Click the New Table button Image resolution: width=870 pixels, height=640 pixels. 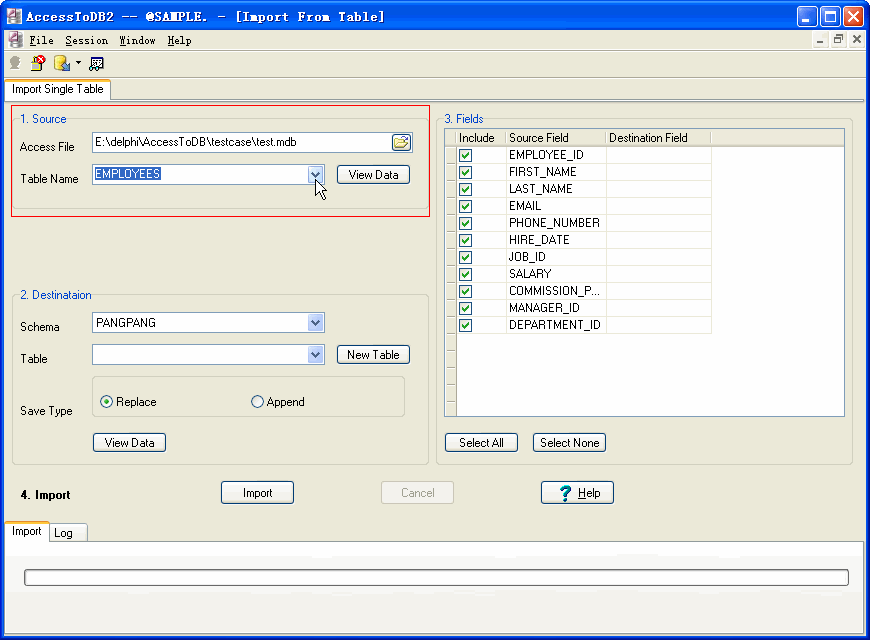[373, 355]
